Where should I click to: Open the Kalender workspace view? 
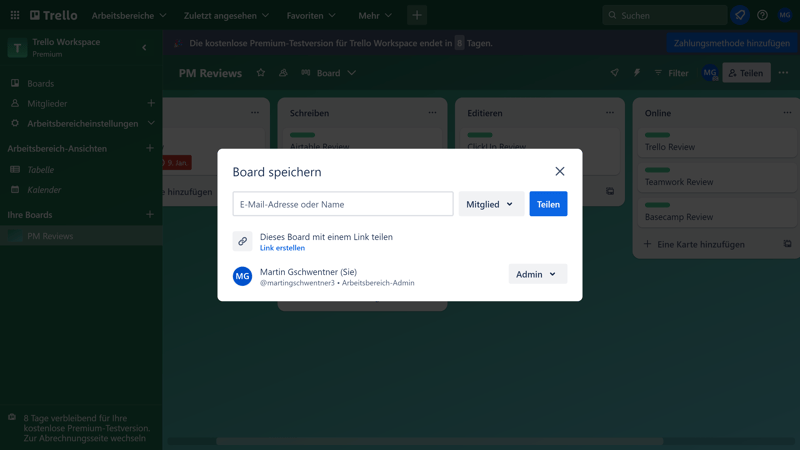click(44, 190)
